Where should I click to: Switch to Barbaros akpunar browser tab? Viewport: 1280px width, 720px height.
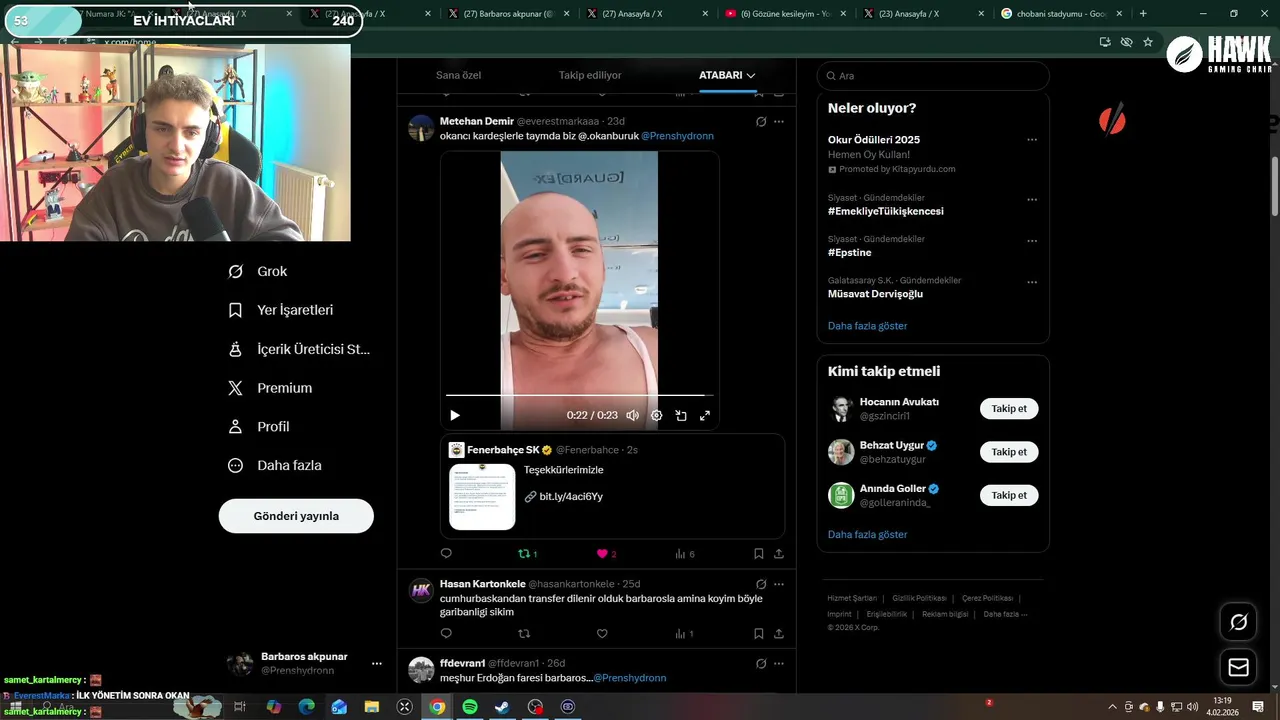tap(507, 14)
